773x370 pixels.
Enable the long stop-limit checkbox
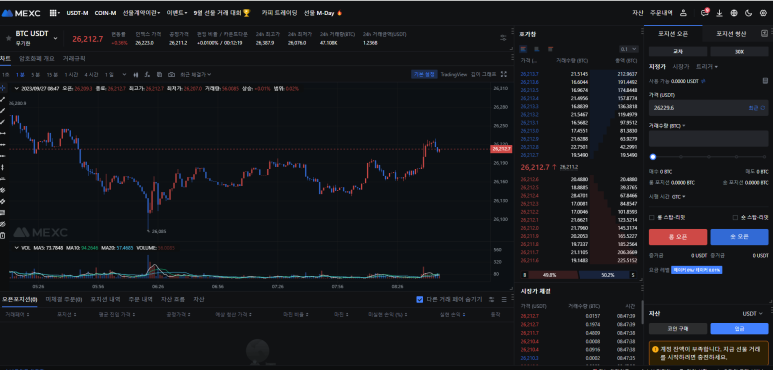pyautogui.click(x=652, y=217)
